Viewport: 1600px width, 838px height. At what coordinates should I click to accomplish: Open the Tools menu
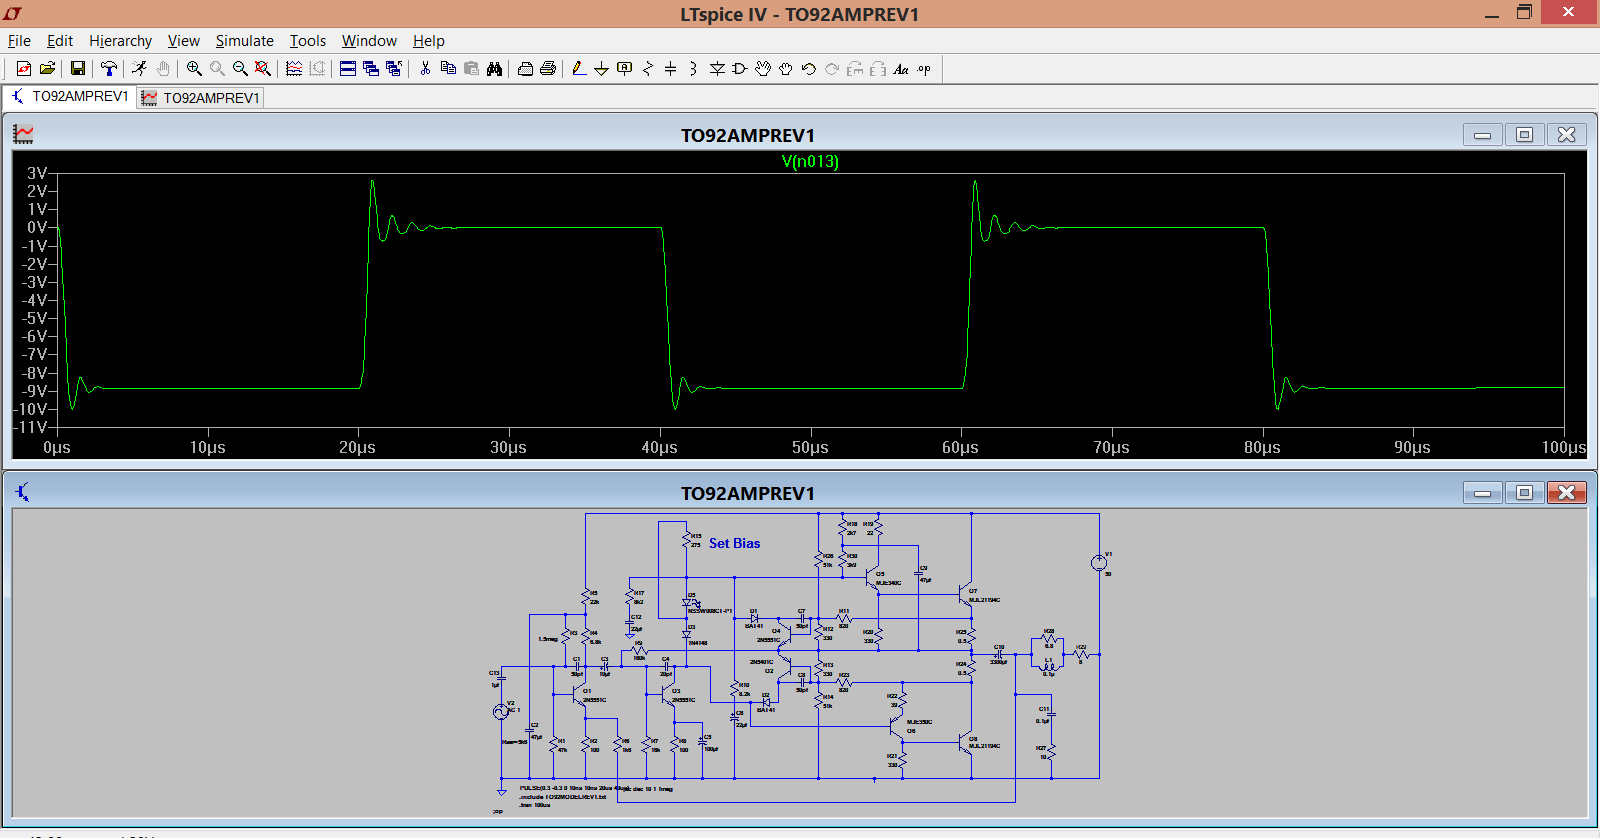pos(308,41)
